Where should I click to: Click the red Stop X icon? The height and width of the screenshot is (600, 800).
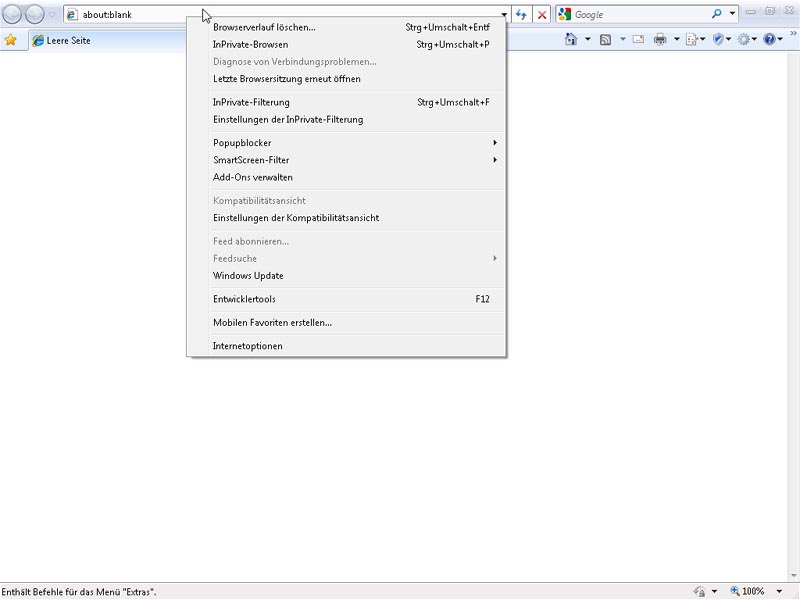click(x=541, y=15)
